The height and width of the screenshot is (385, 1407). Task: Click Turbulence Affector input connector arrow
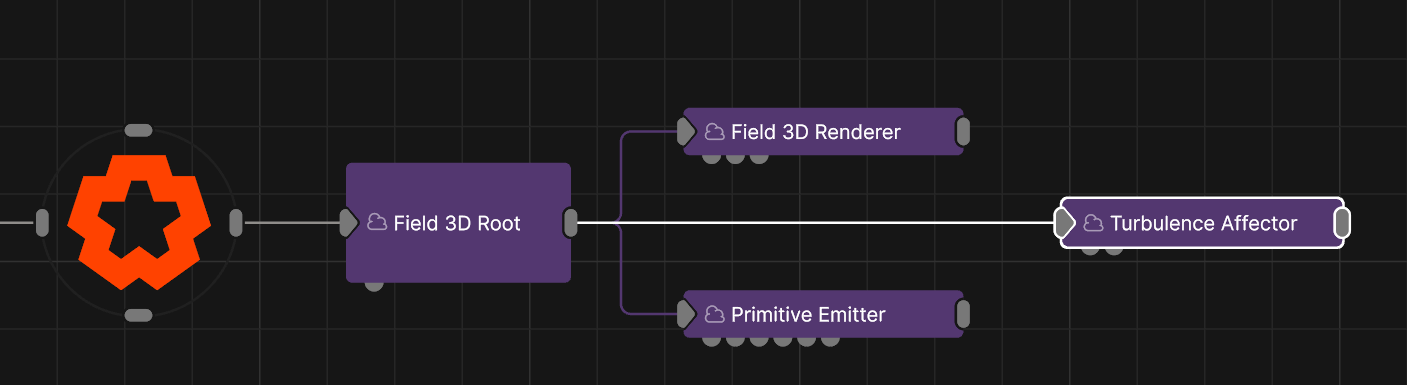tap(1065, 223)
